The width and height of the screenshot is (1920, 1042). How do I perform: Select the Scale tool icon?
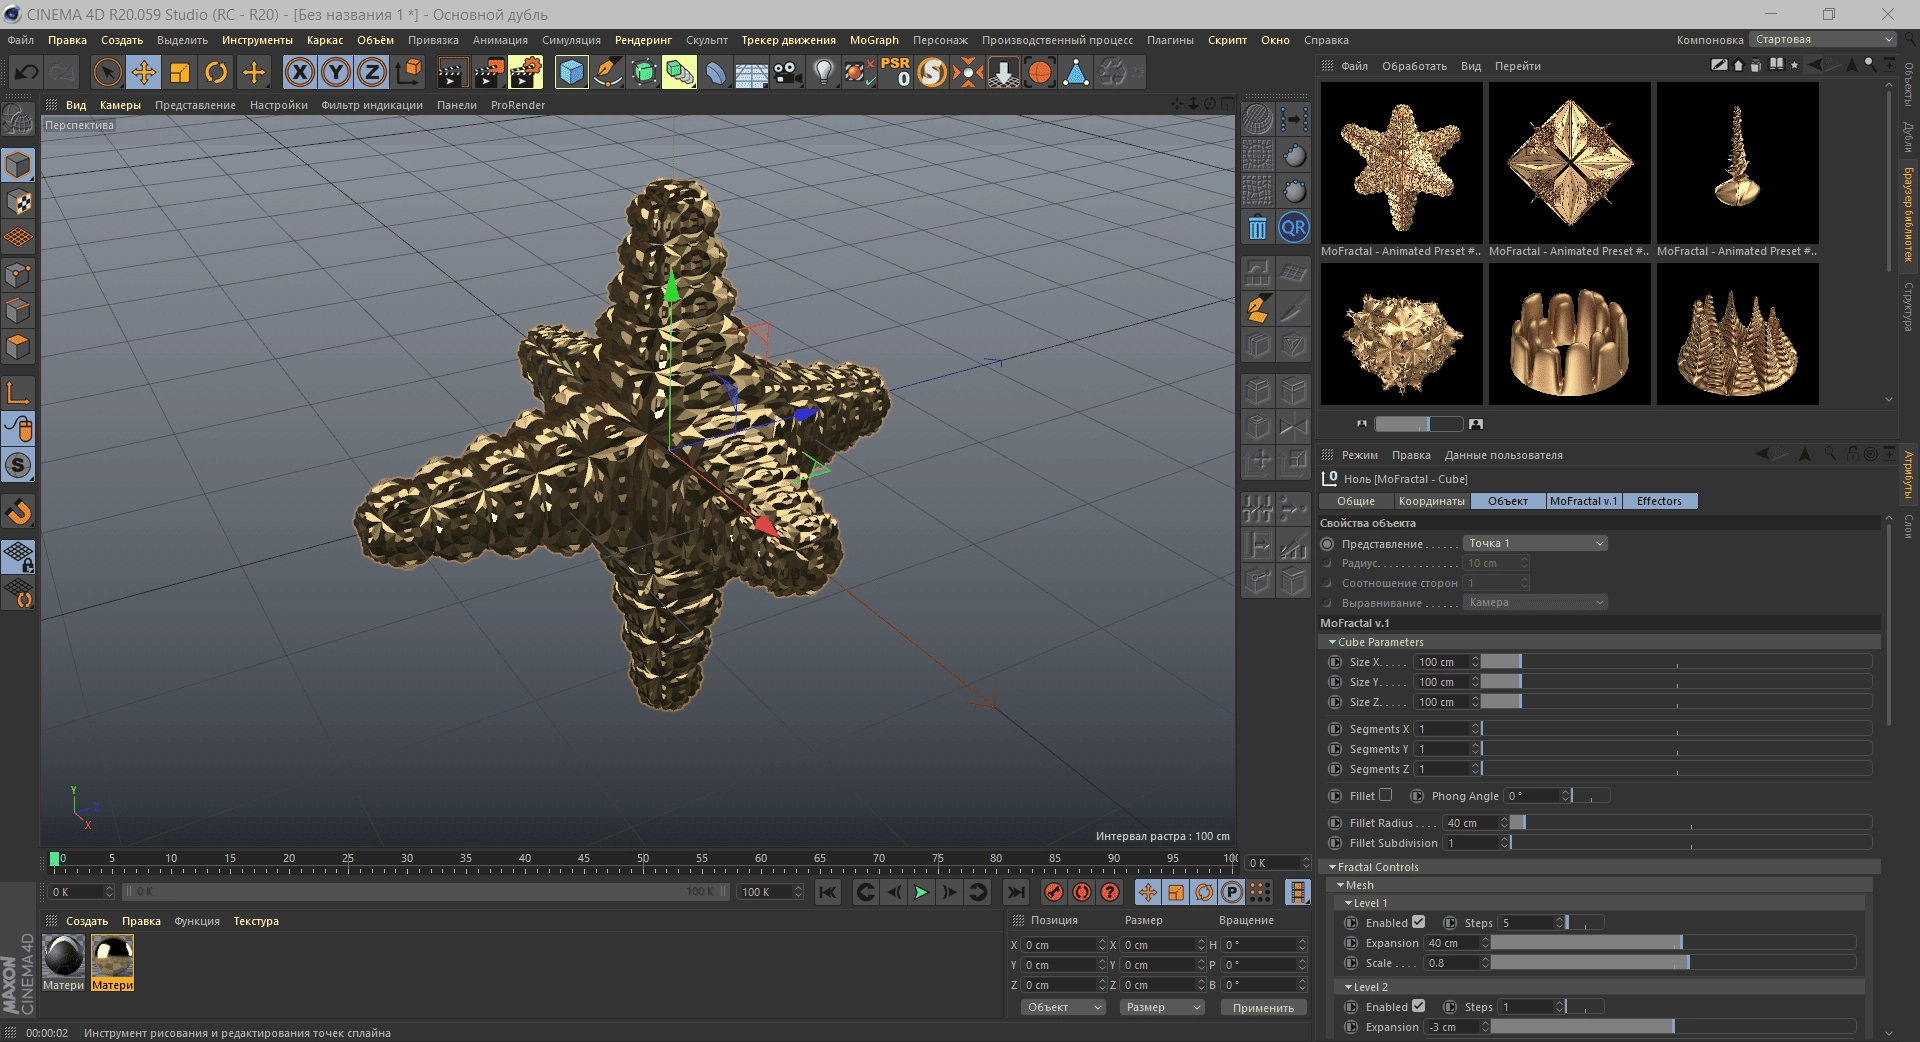tap(180, 72)
